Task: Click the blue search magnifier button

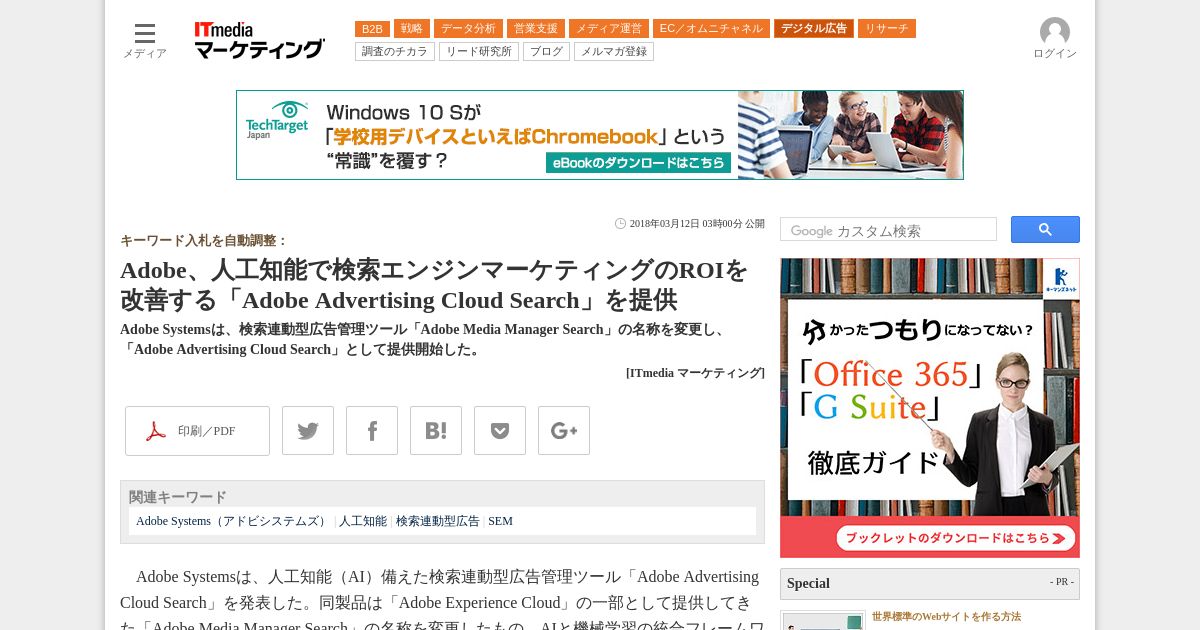Action: (x=1045, y=229)
